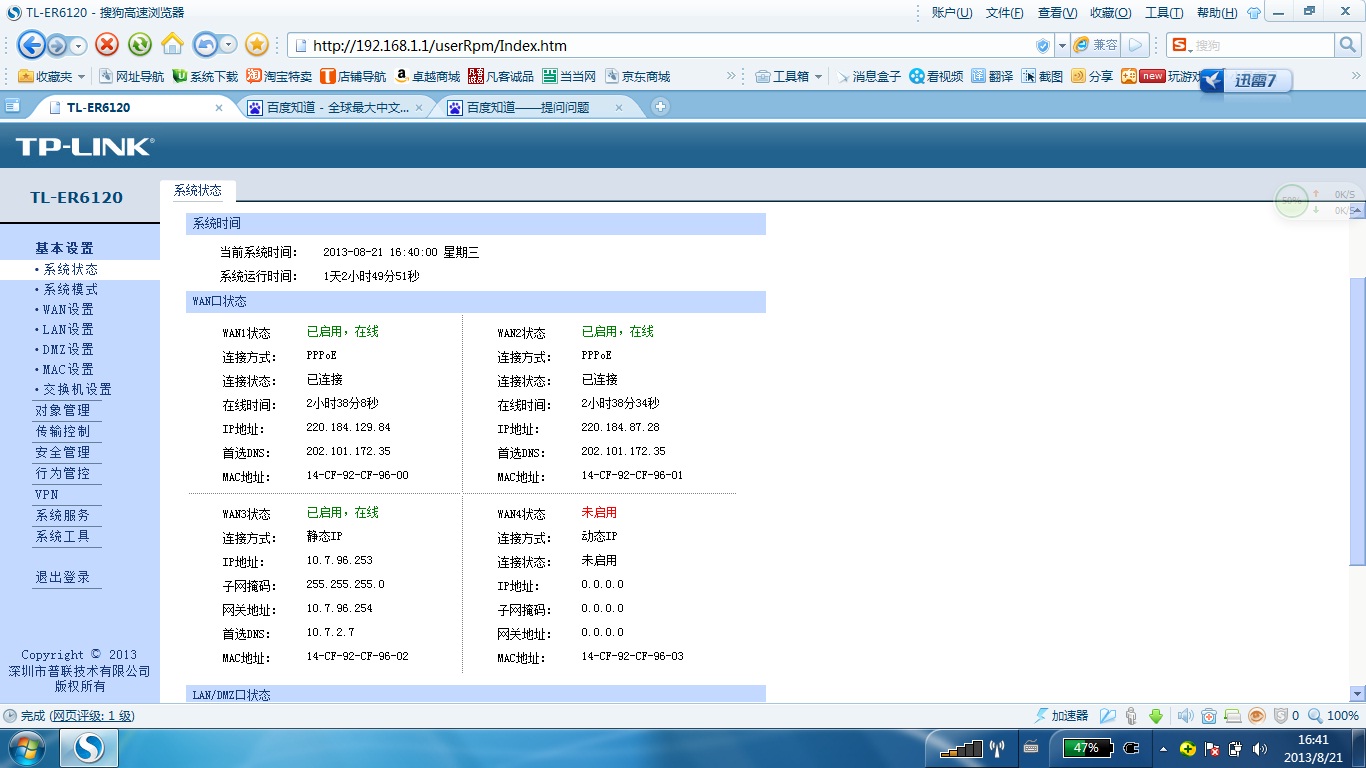Expand 行为管控 sidebar section

(x=63, y=473)
